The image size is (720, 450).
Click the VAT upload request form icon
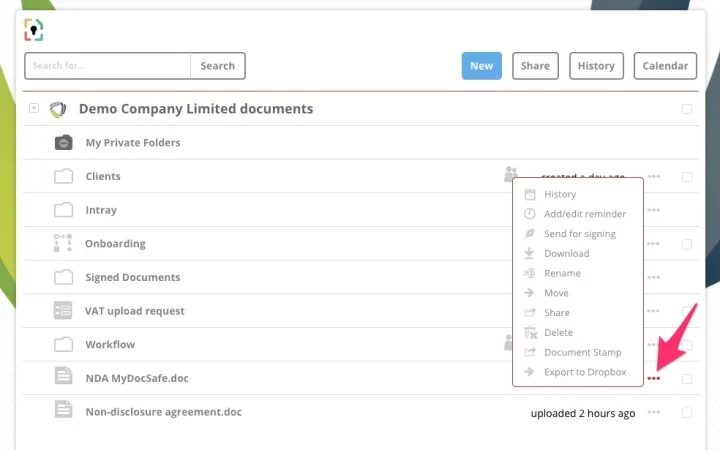click(x=63, y=310)
